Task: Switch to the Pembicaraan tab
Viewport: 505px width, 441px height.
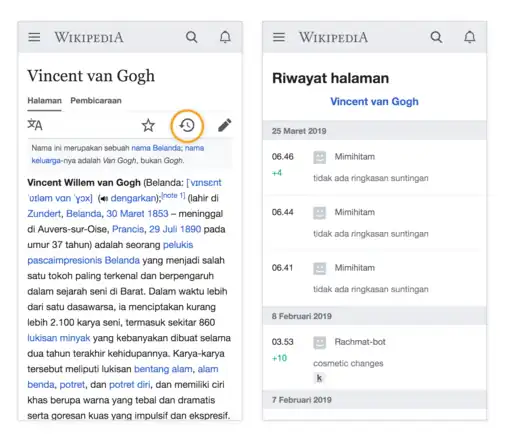Action: click(x=96, y=101)
